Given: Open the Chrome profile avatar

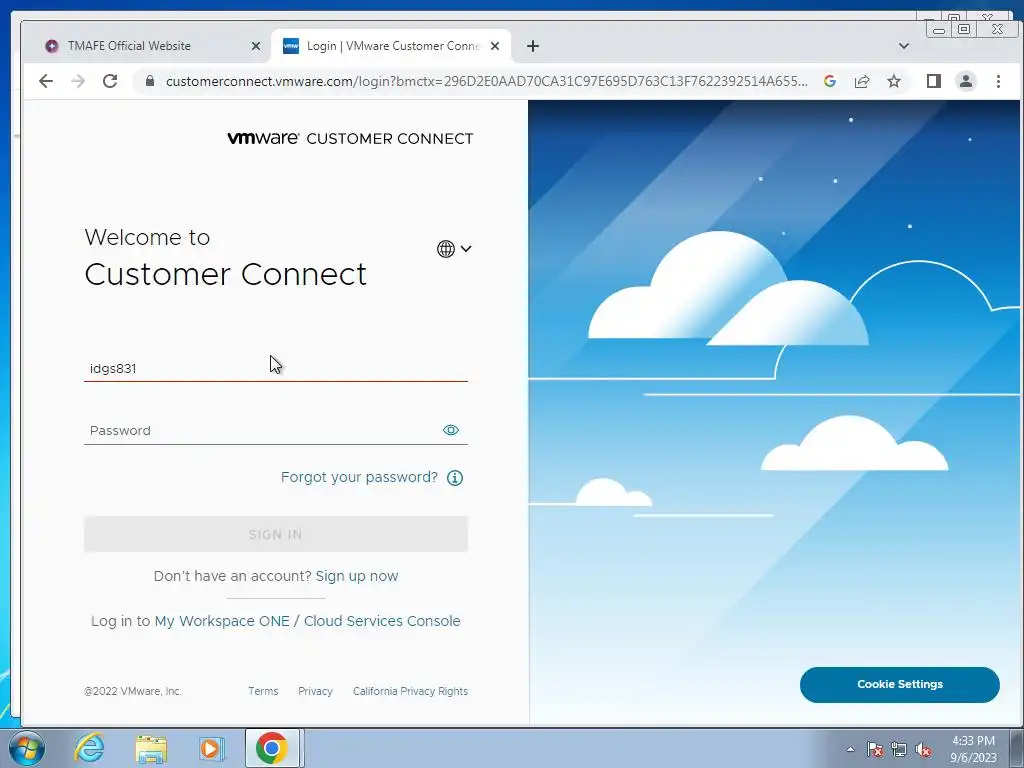Looking at the screenshot, I should (x=966, y=81).
